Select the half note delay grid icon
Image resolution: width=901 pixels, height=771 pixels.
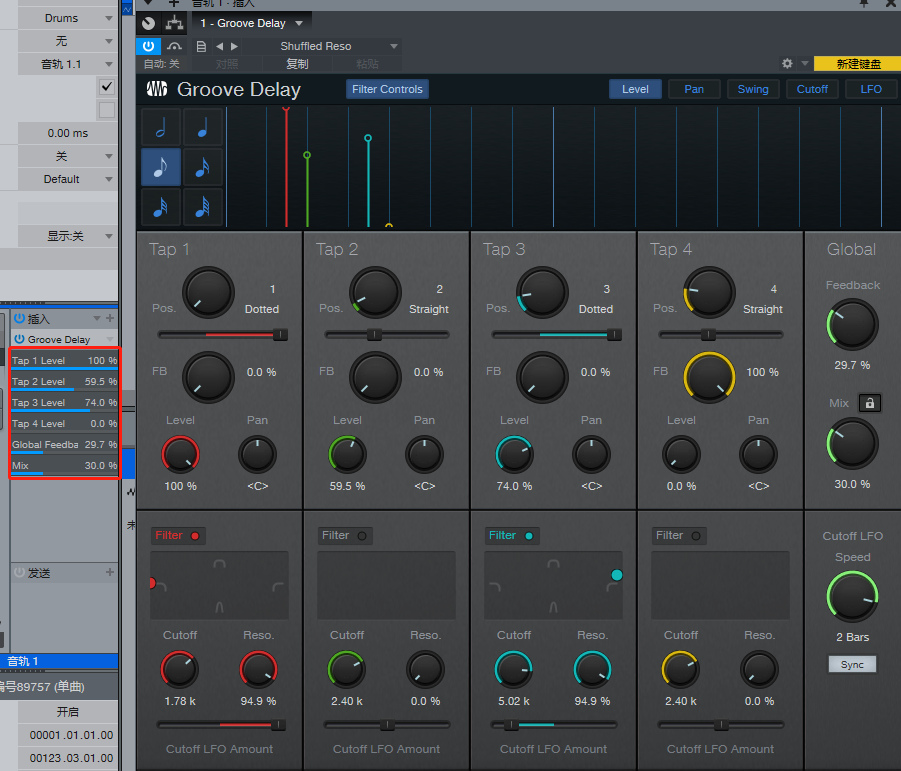coord(161,127)
